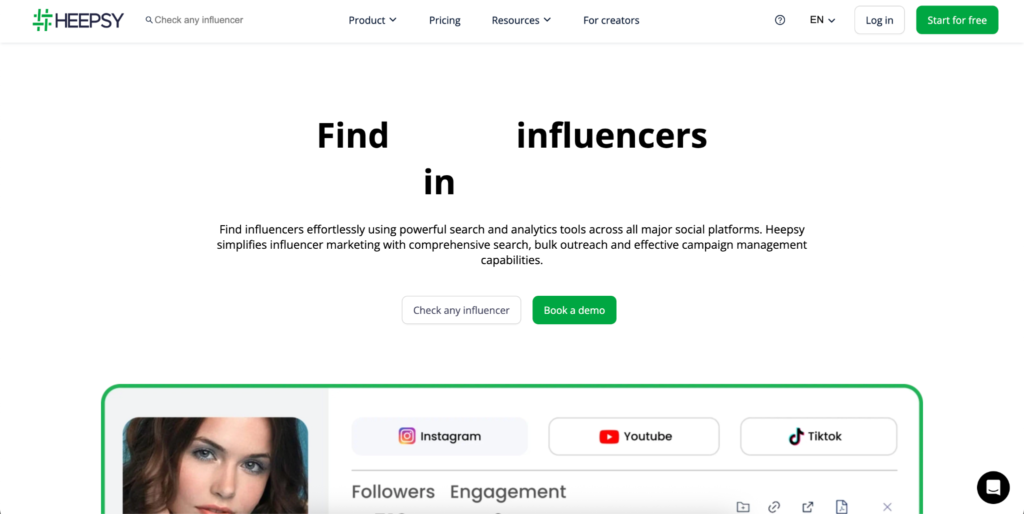Screen dimensions: 1024x514
Task: Expand the Product dropdown menu
Action: point(372,20)
